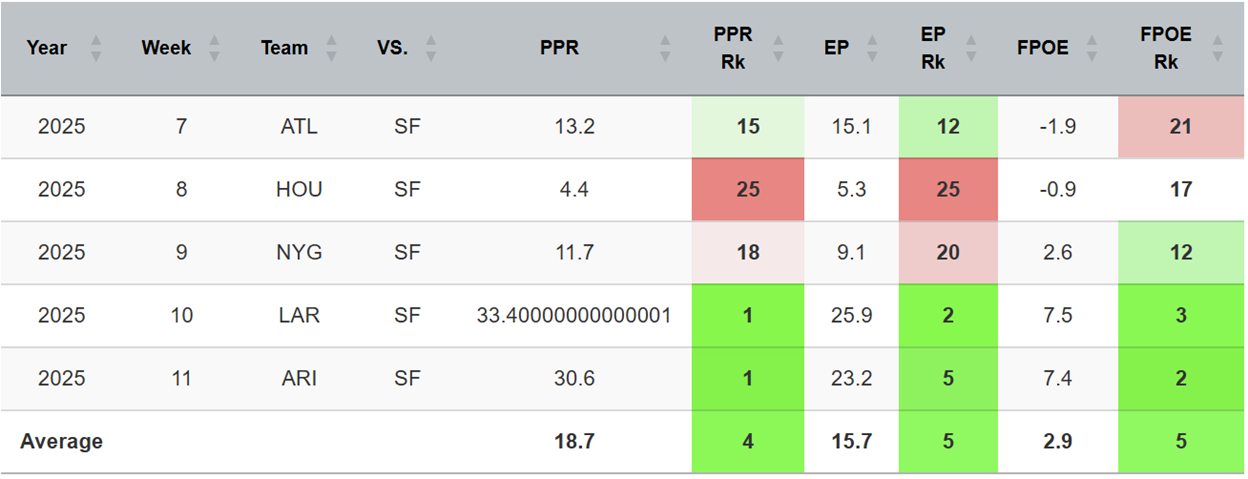Click the Week 11 cell
This screenshot has height=479, width=1248.
pos(181,378)
